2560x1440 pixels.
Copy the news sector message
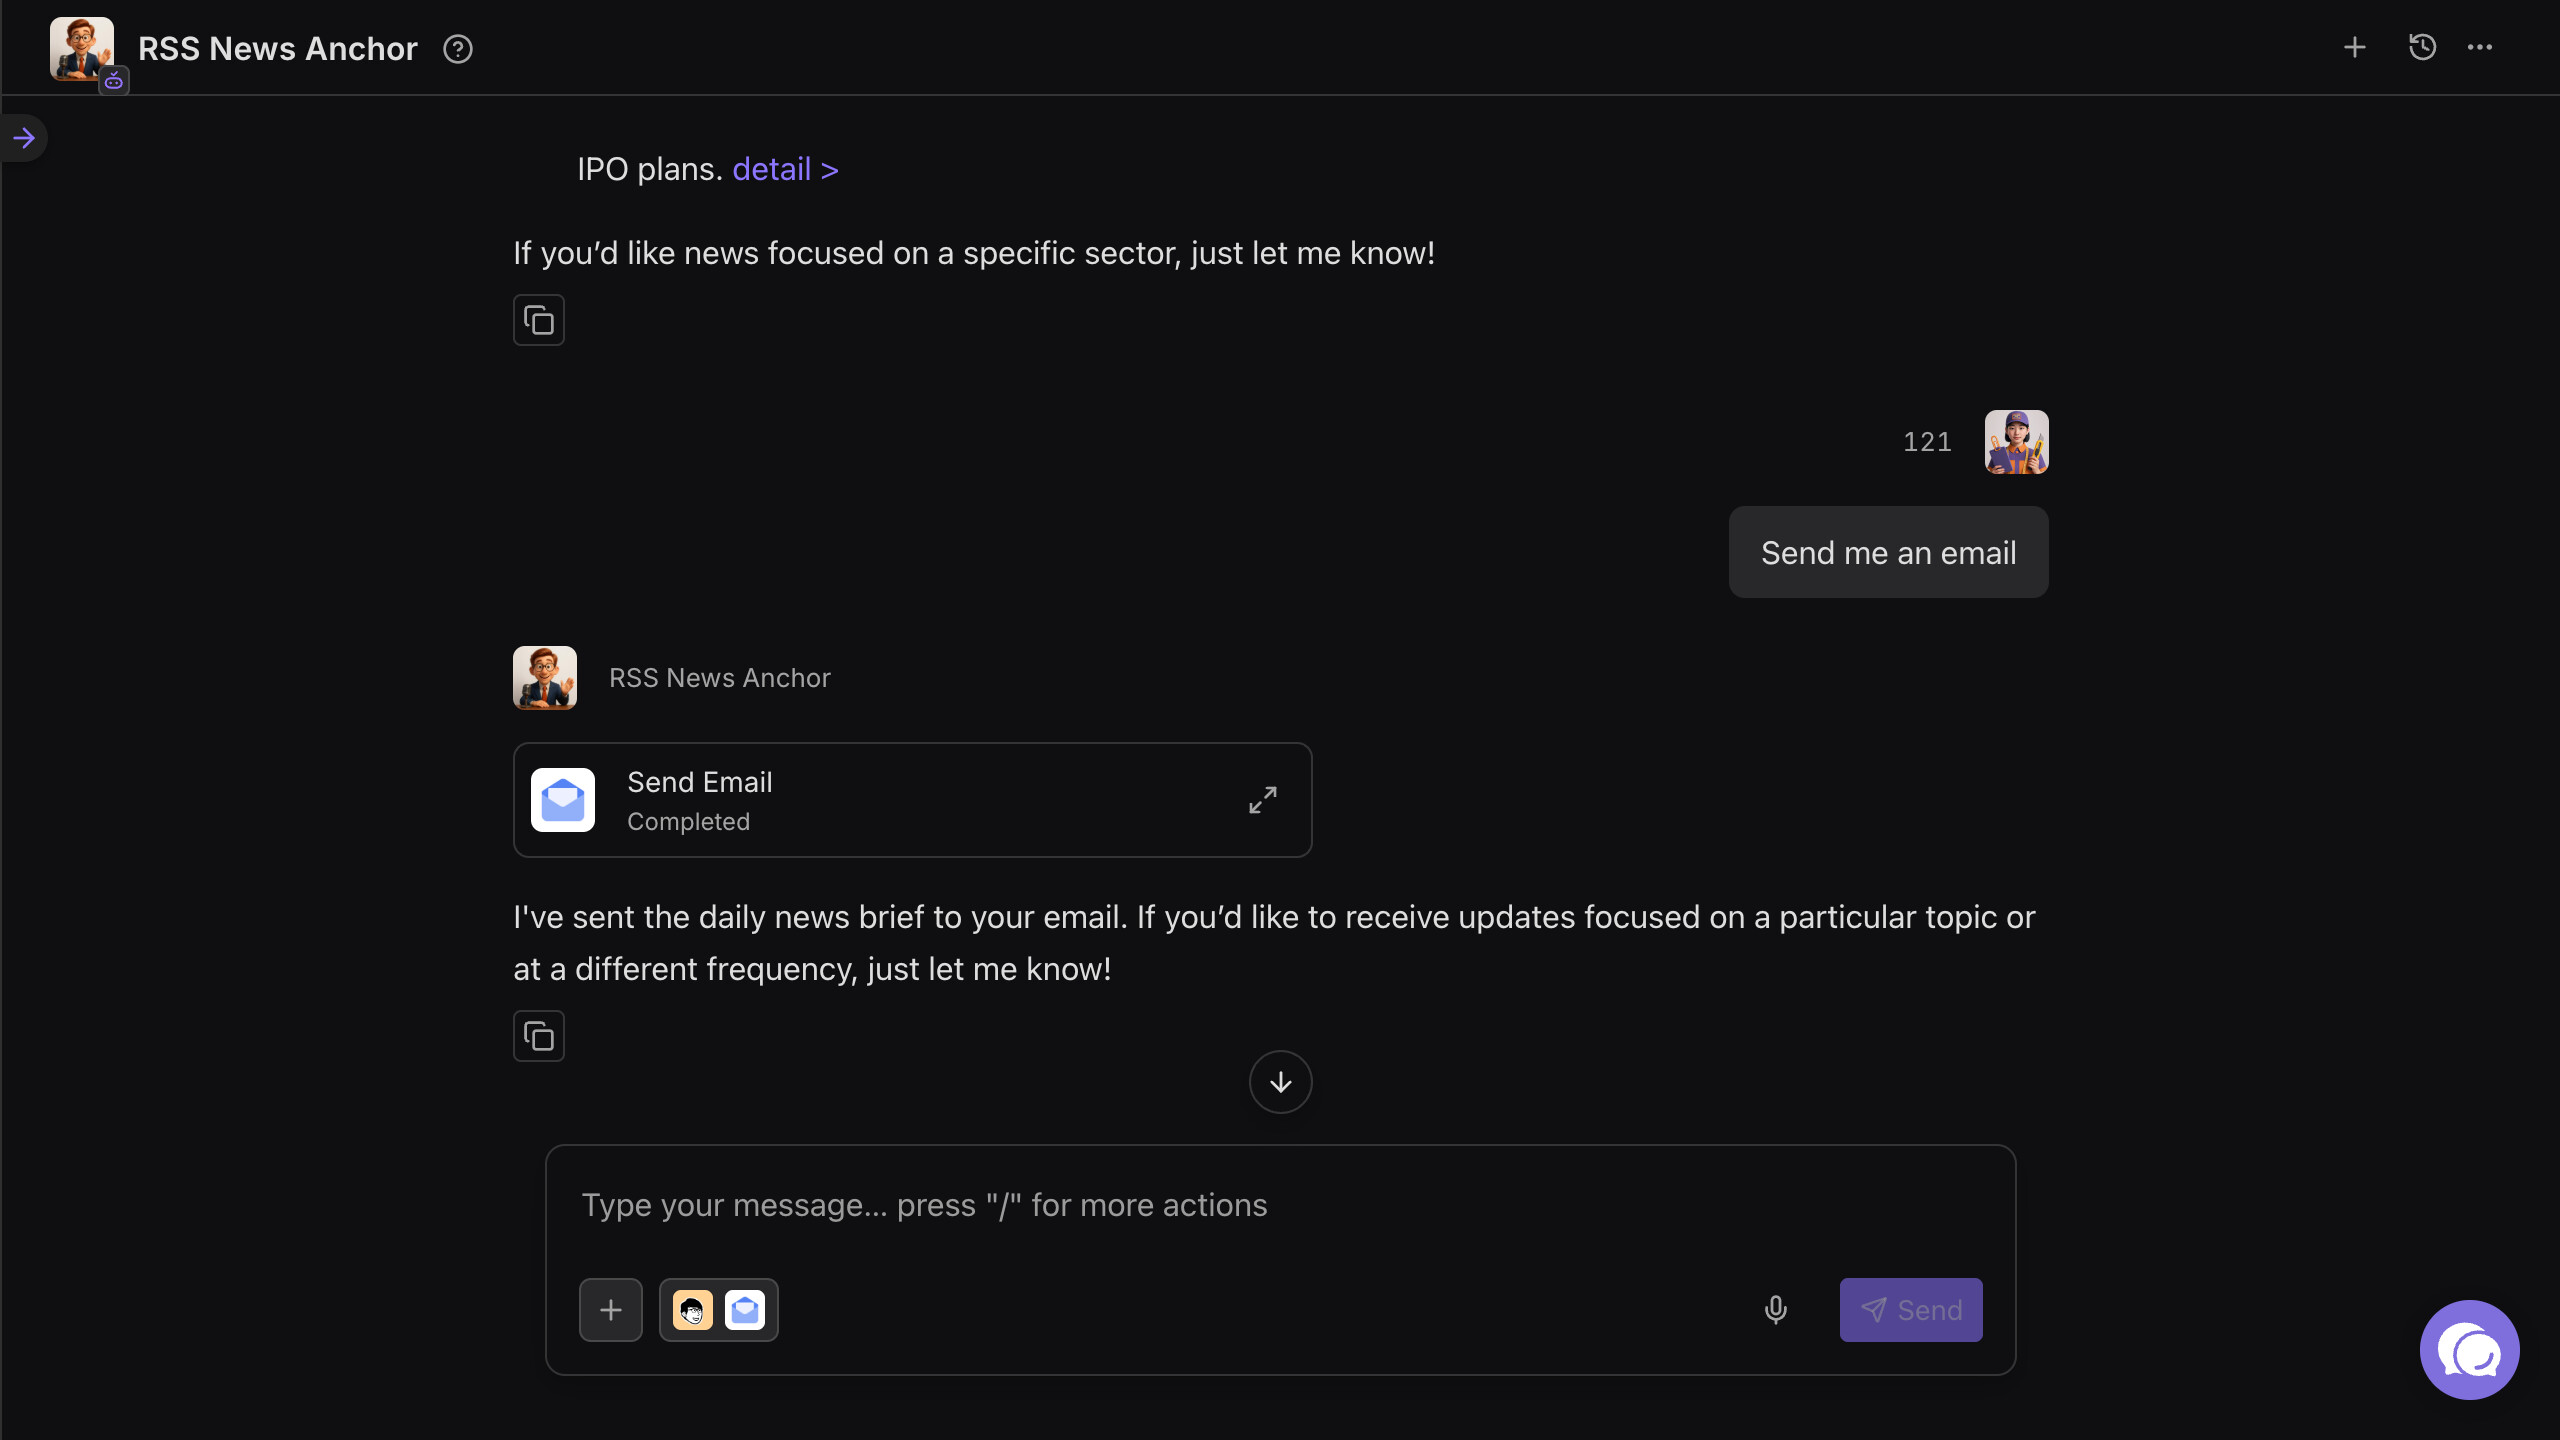(x=539, y=320)
